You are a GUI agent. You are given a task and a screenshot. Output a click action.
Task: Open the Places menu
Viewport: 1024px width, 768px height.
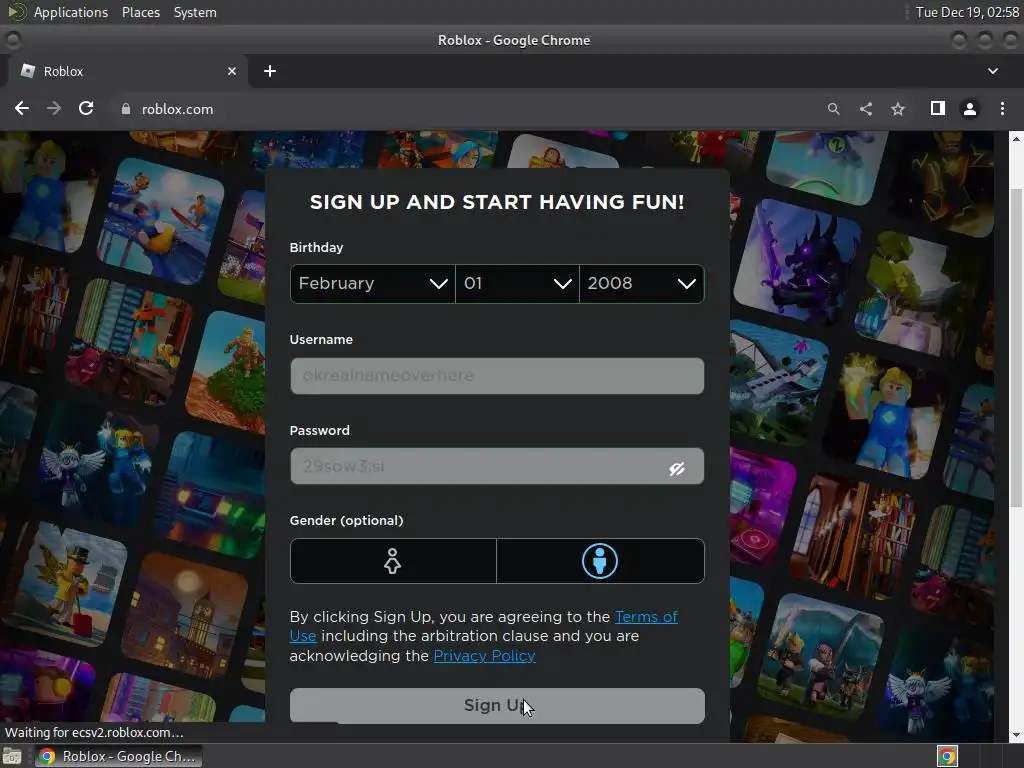(x=141, y=12)
